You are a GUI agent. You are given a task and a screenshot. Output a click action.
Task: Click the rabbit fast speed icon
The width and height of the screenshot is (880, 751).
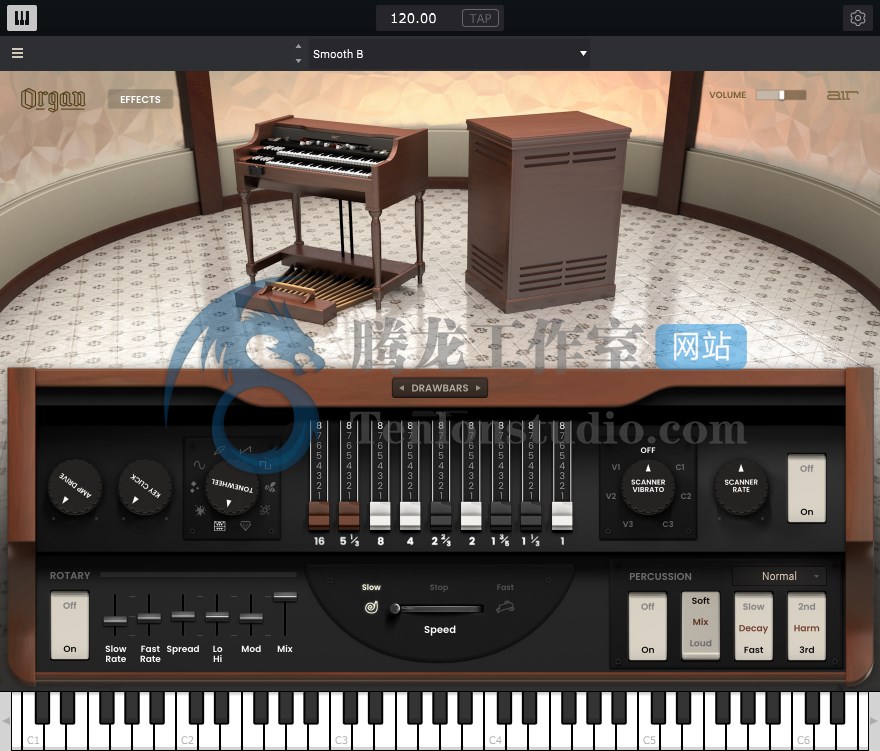505,607
